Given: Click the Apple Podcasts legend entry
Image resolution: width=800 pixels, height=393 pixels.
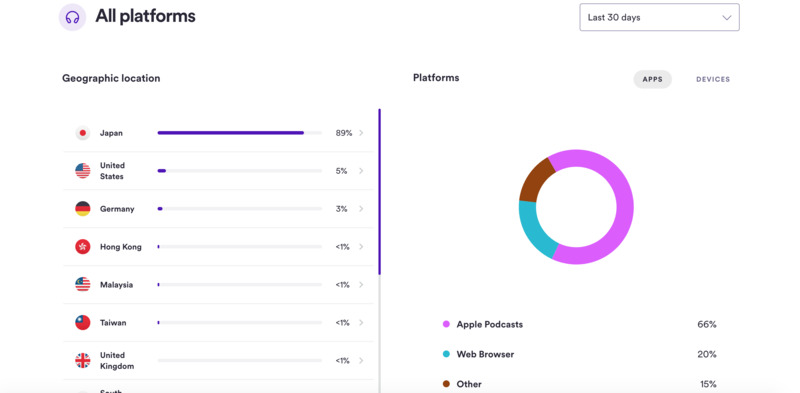Looking at the screenshot, I should [x=483, y=325].
